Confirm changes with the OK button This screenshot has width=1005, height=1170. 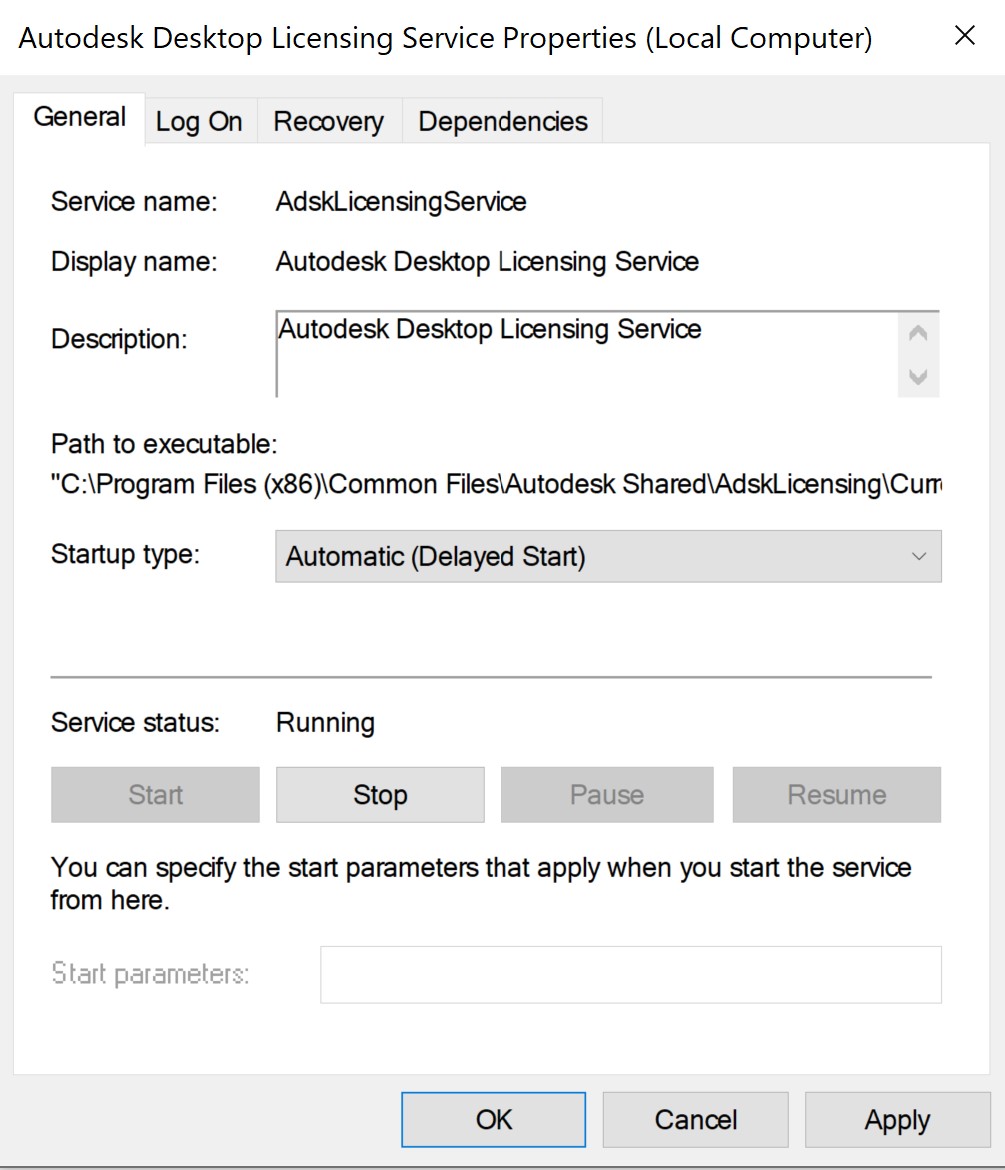pos(494,1119)
